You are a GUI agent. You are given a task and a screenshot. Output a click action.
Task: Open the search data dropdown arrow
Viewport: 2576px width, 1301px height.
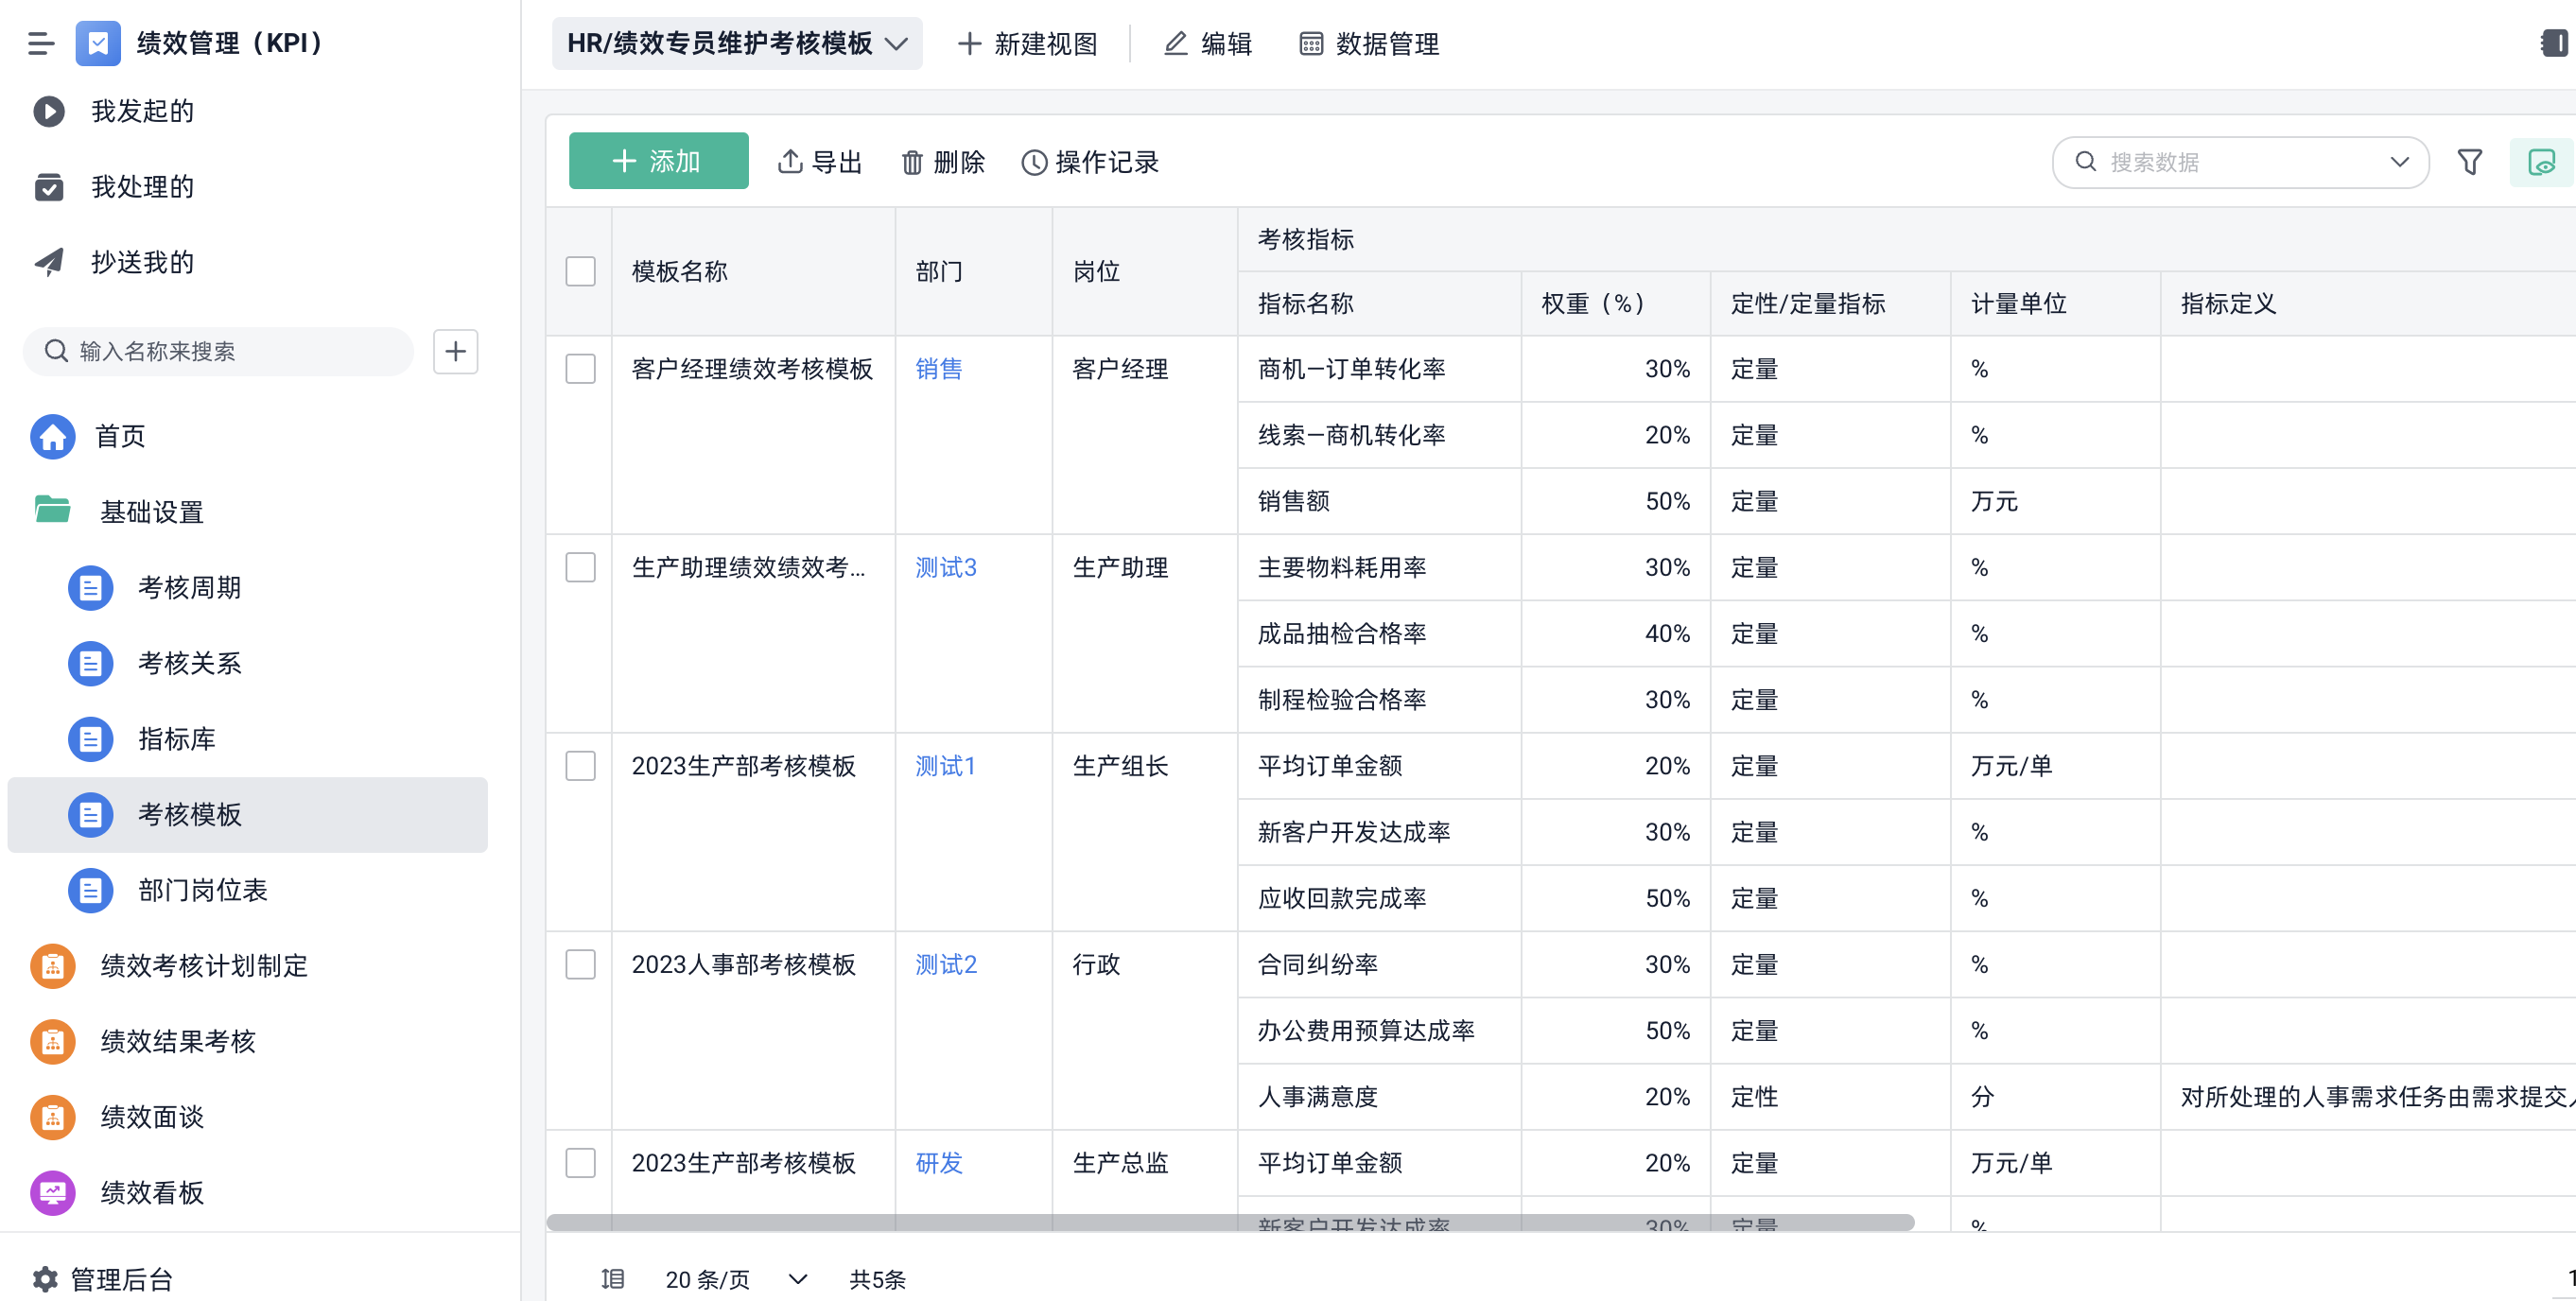click(2399, 162)
